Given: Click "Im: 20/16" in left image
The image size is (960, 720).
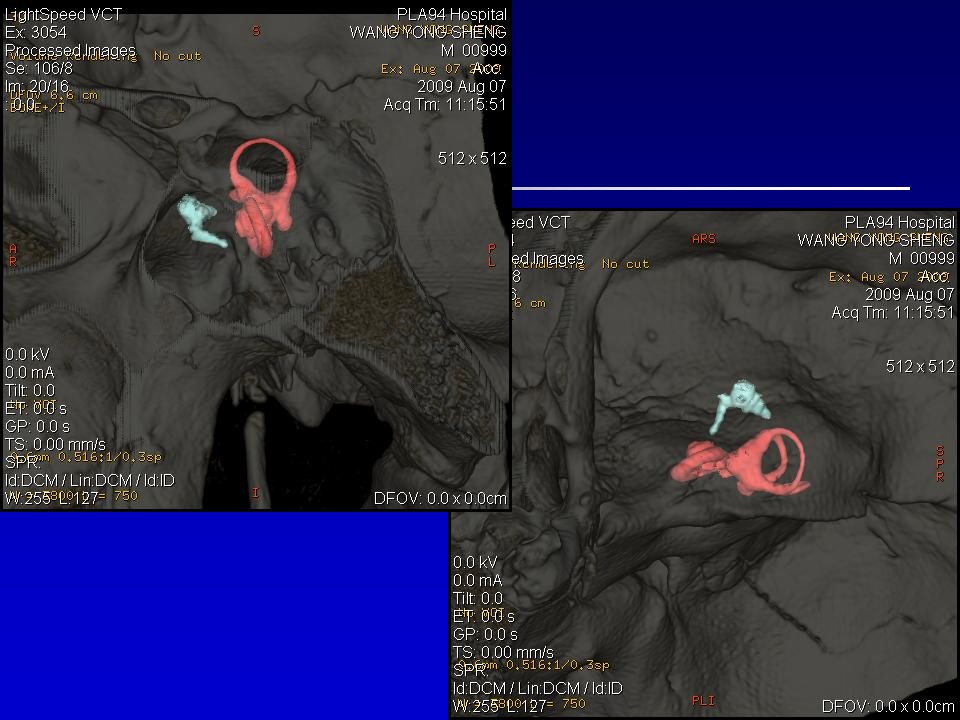Looking at the screenshot, I should point(37,86).
